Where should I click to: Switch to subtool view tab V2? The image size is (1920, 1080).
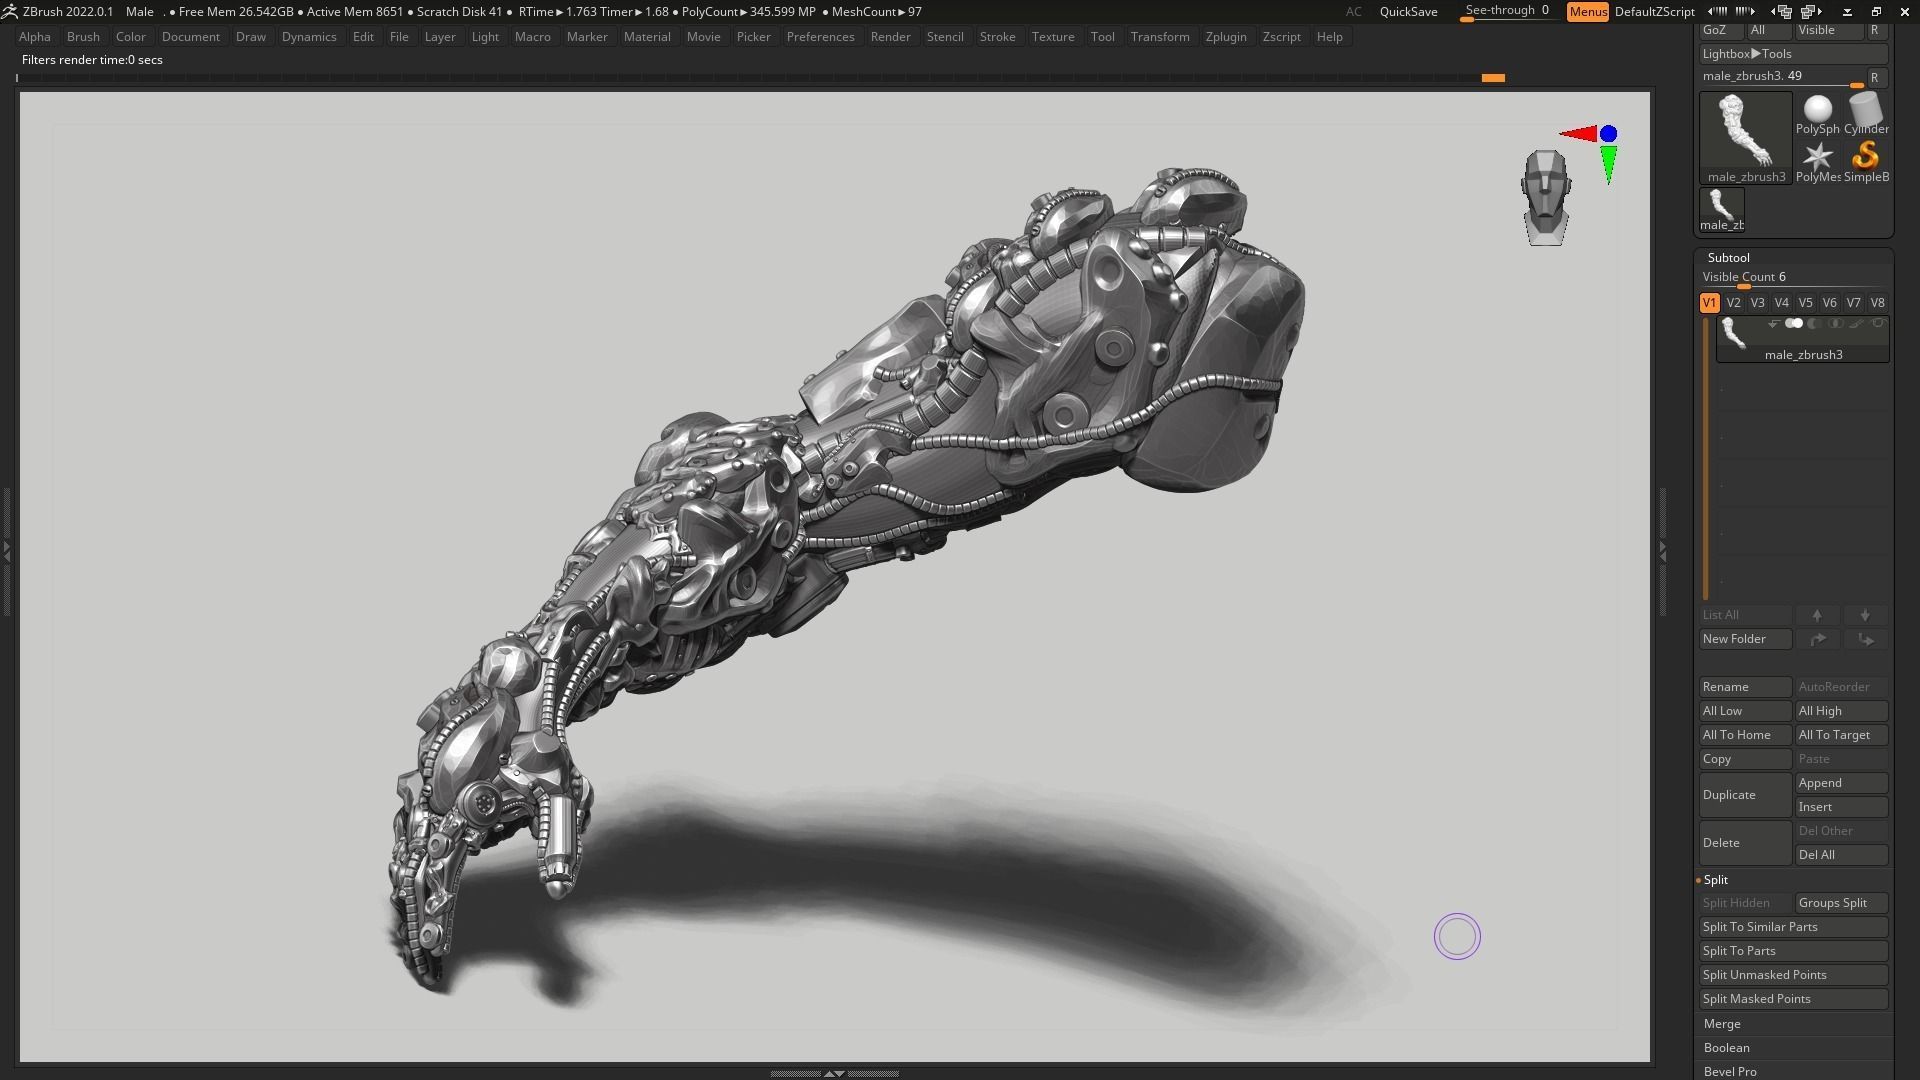1734,303
